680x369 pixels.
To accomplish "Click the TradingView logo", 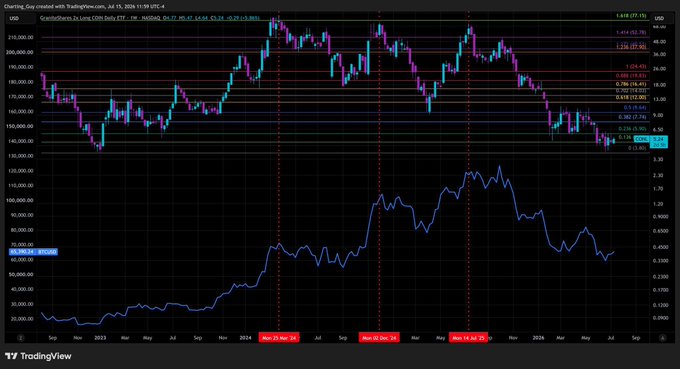I will click(38, 356).
